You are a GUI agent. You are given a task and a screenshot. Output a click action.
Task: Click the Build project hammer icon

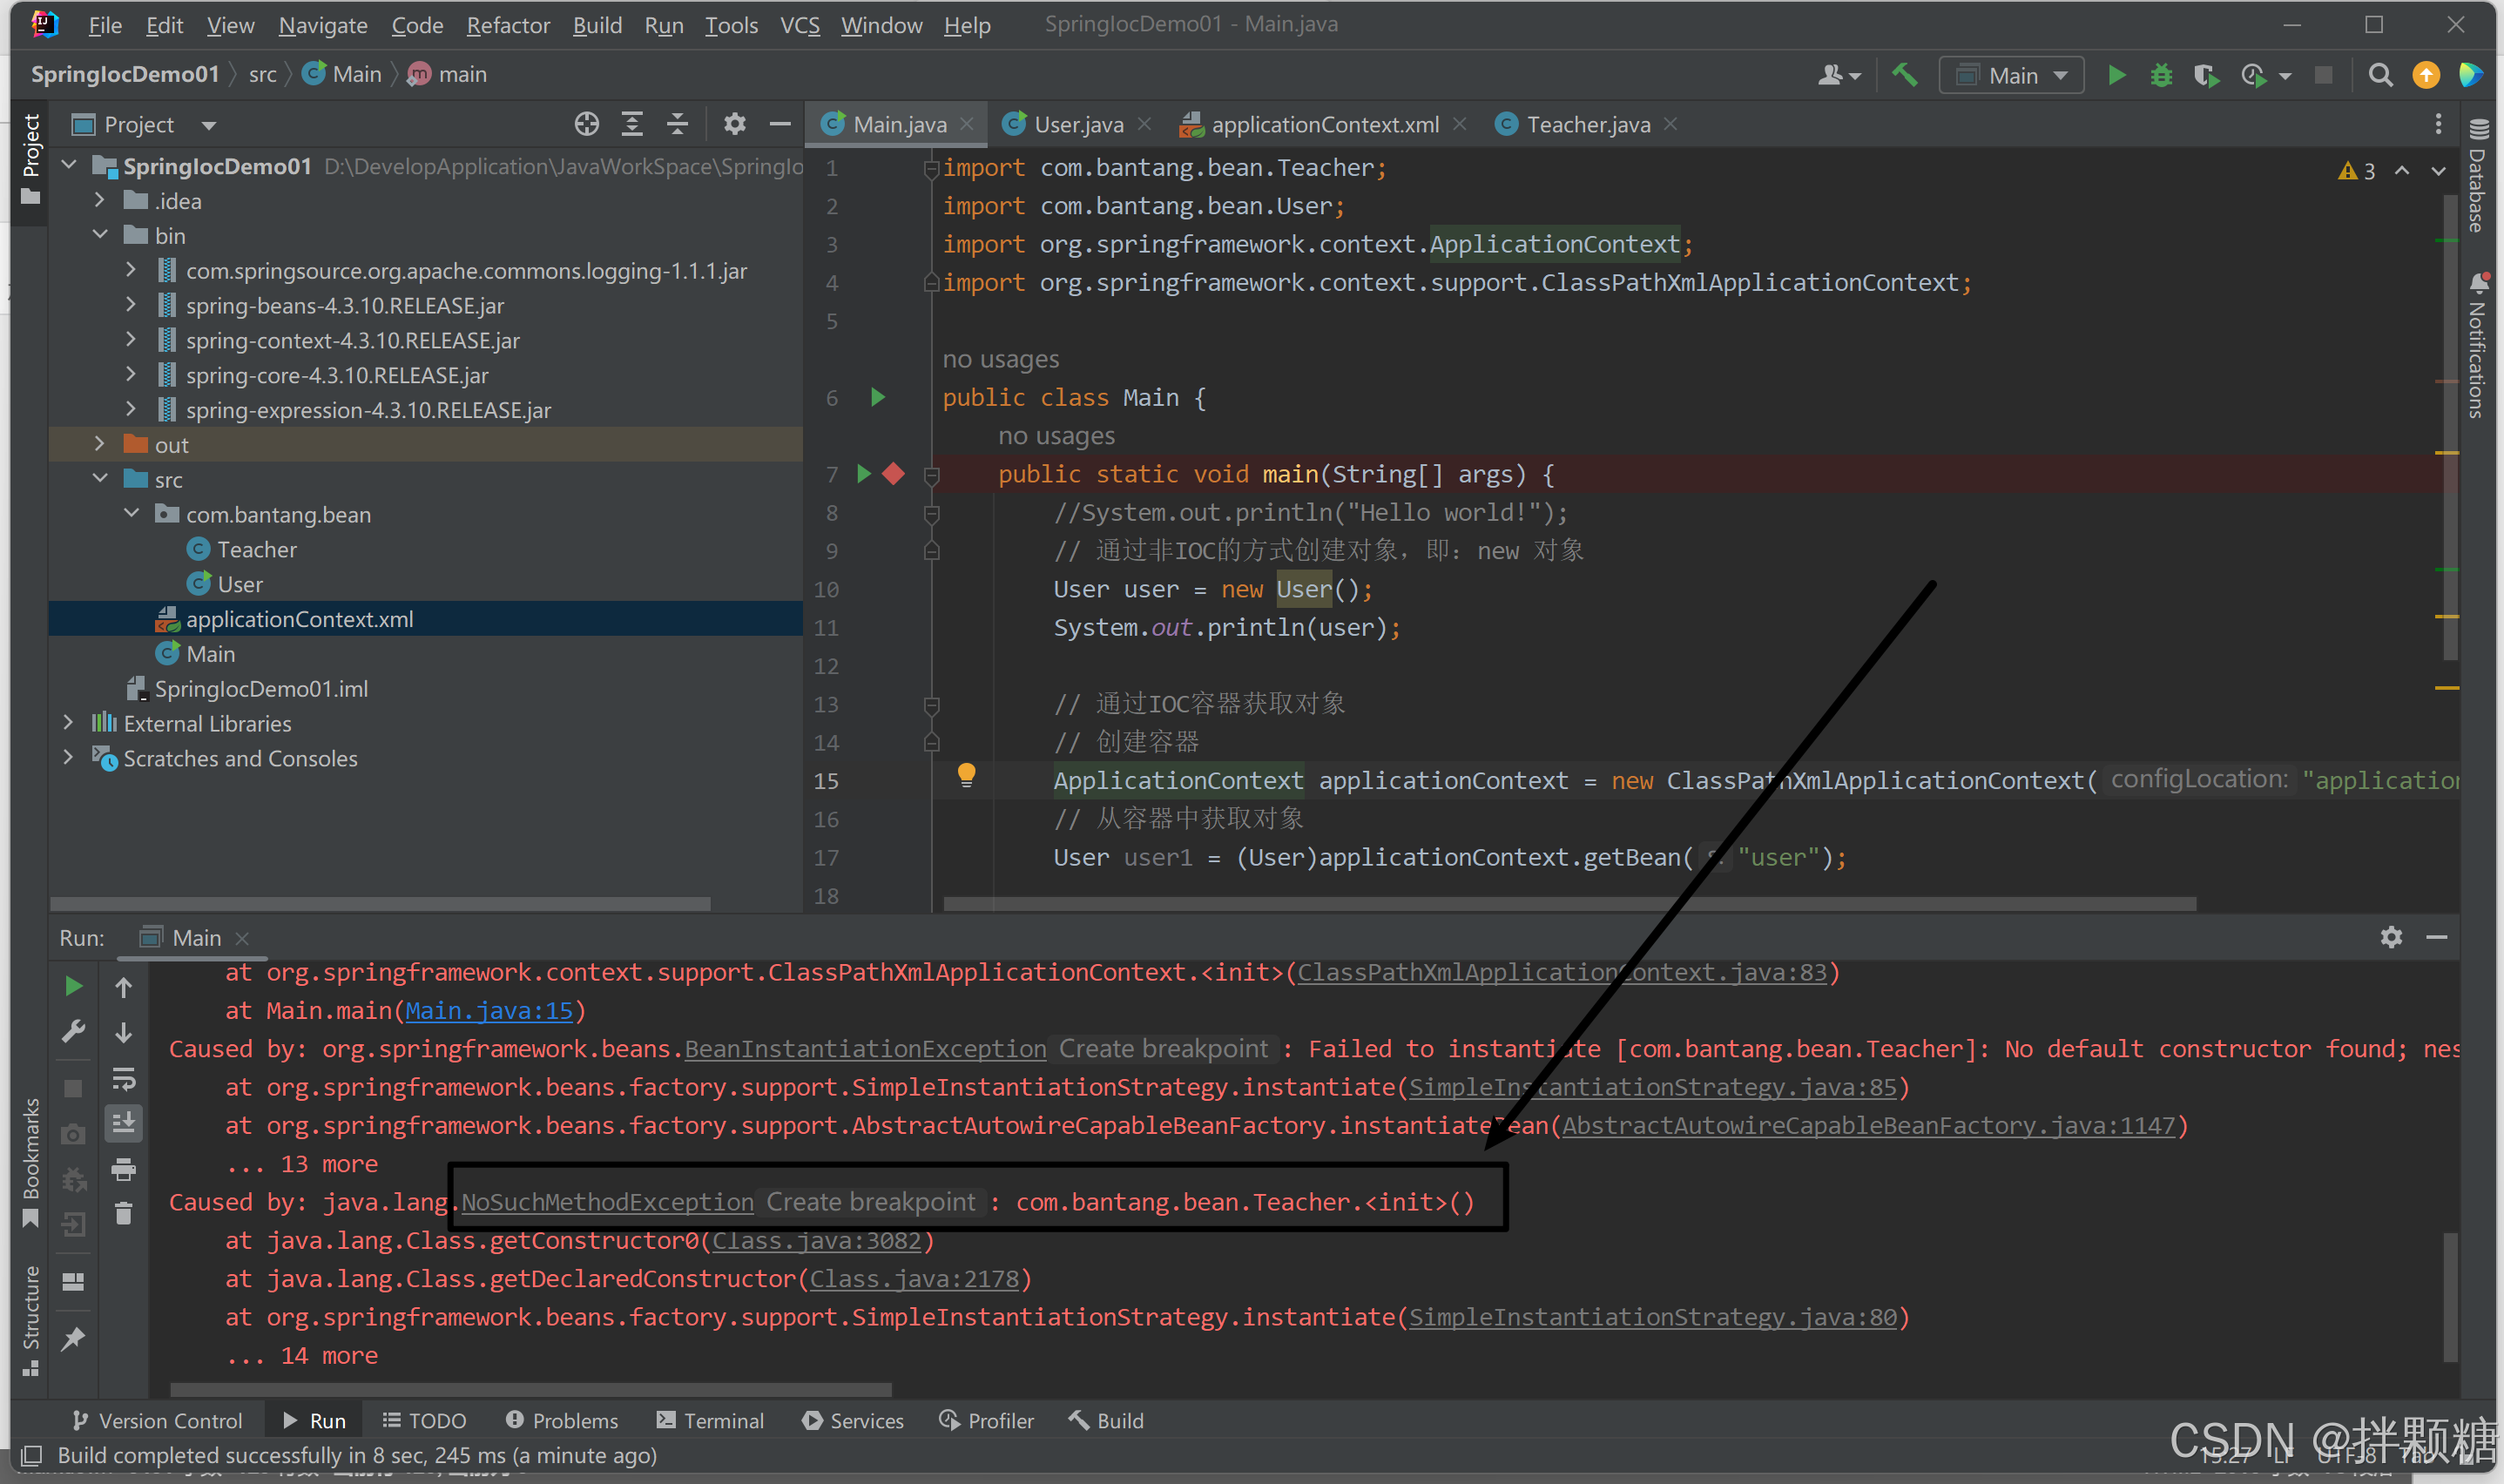pyautogui.click(x=1905, y=75)
